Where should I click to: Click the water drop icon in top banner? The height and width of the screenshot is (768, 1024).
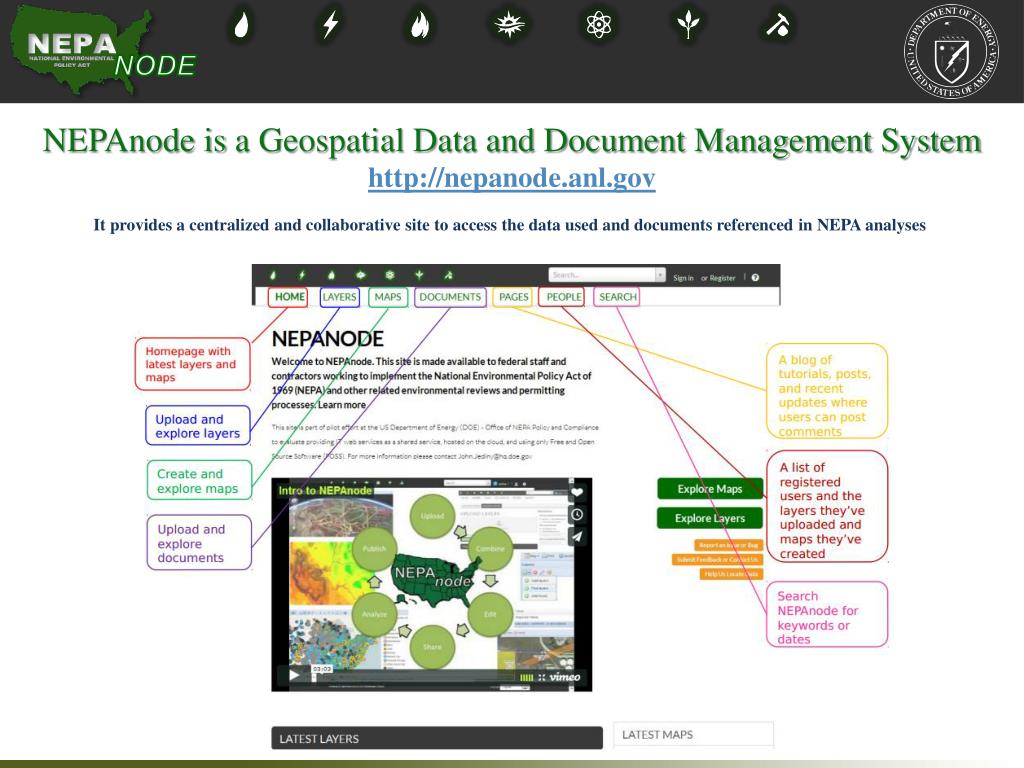242,25
